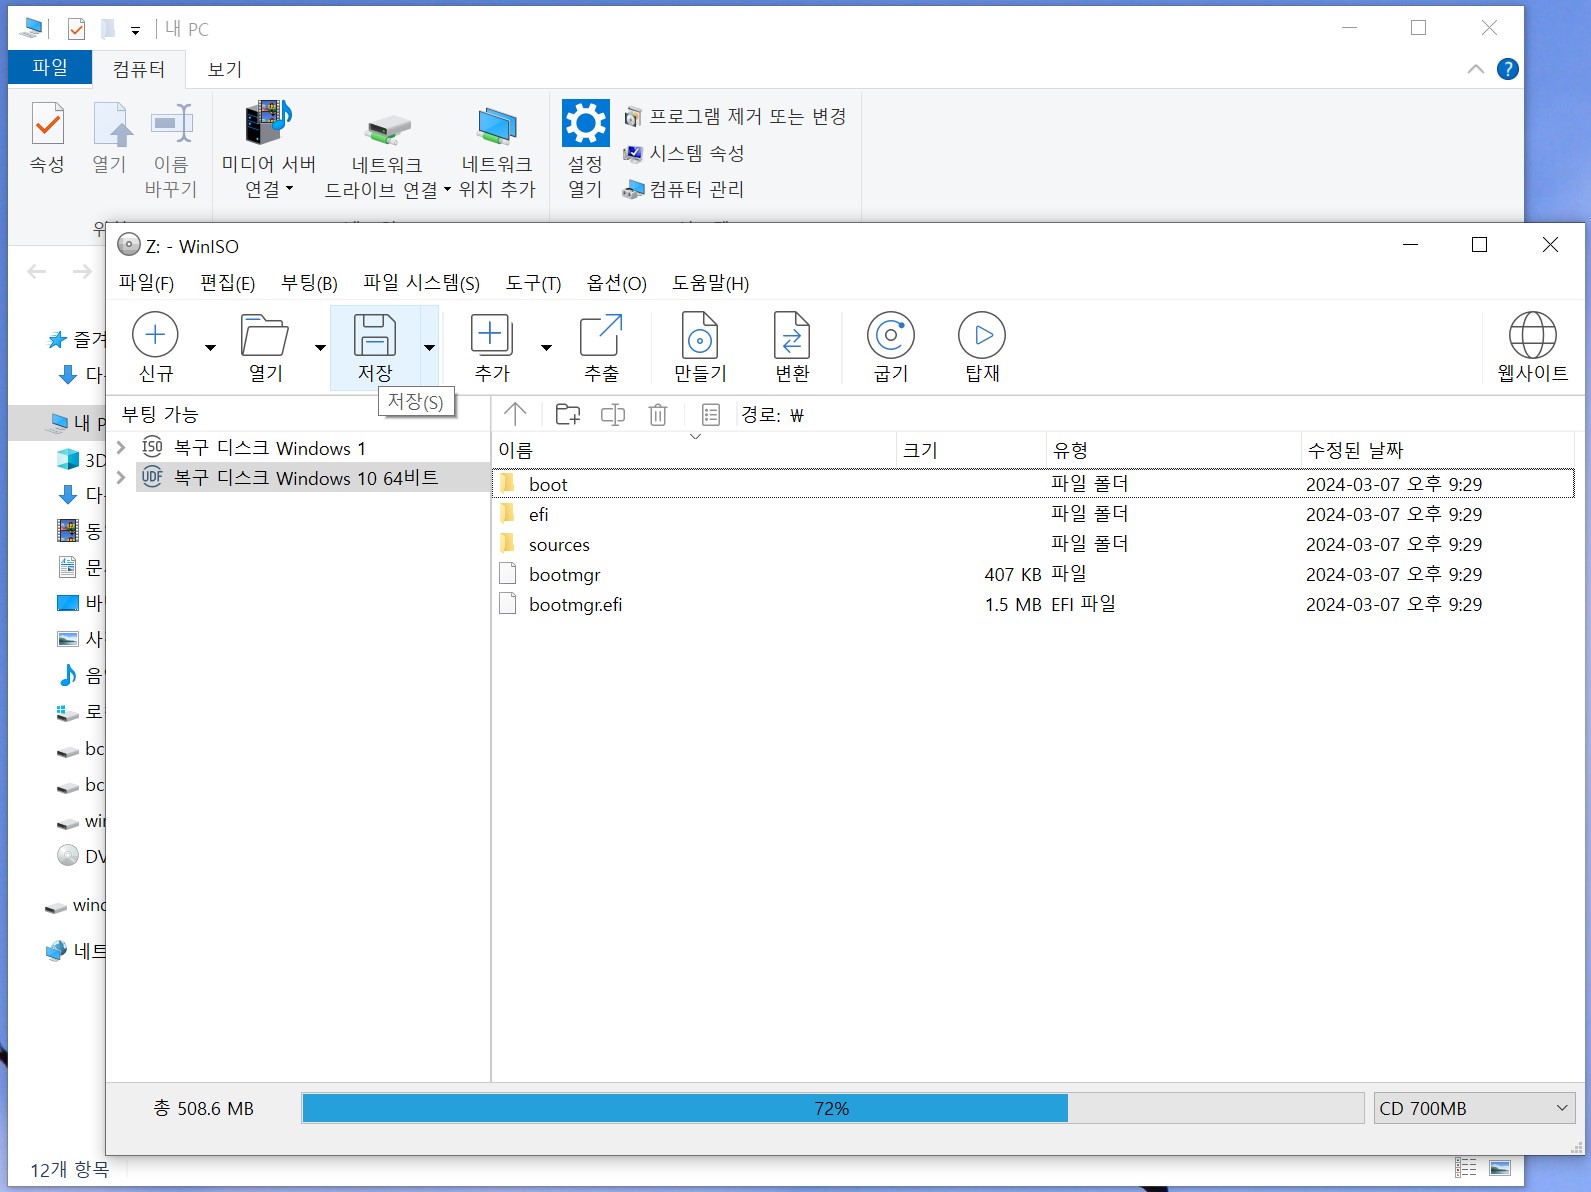The image size is (1591, 1192).
Task: Click the 72% capacity progress bar
Action: coord(832,1108)
